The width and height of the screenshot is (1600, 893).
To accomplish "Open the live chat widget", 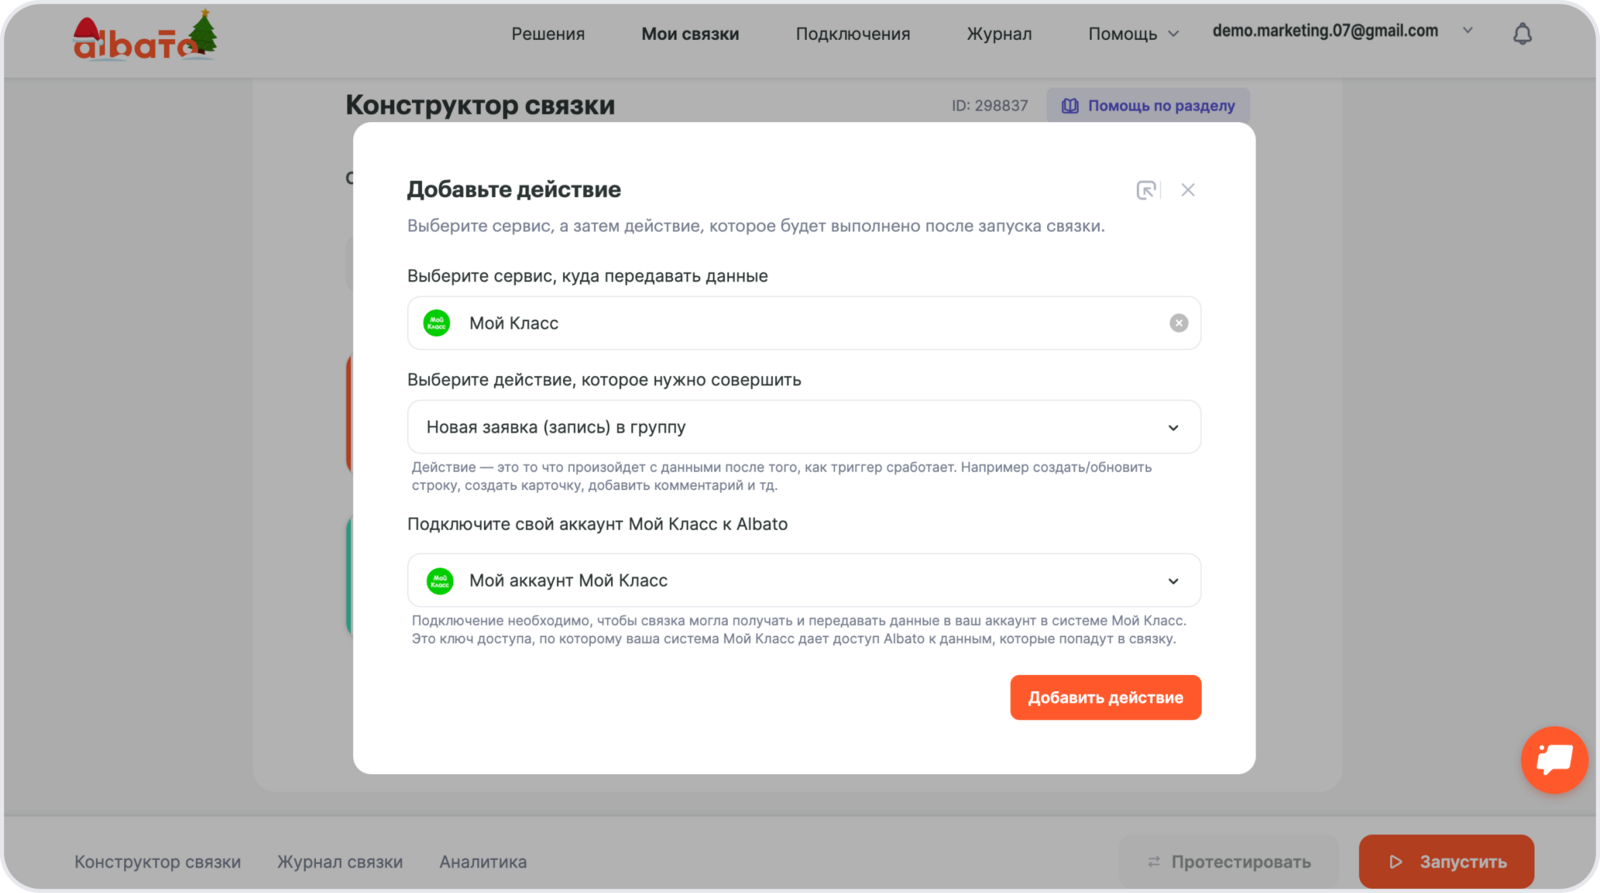I will tap(1554, 760).
